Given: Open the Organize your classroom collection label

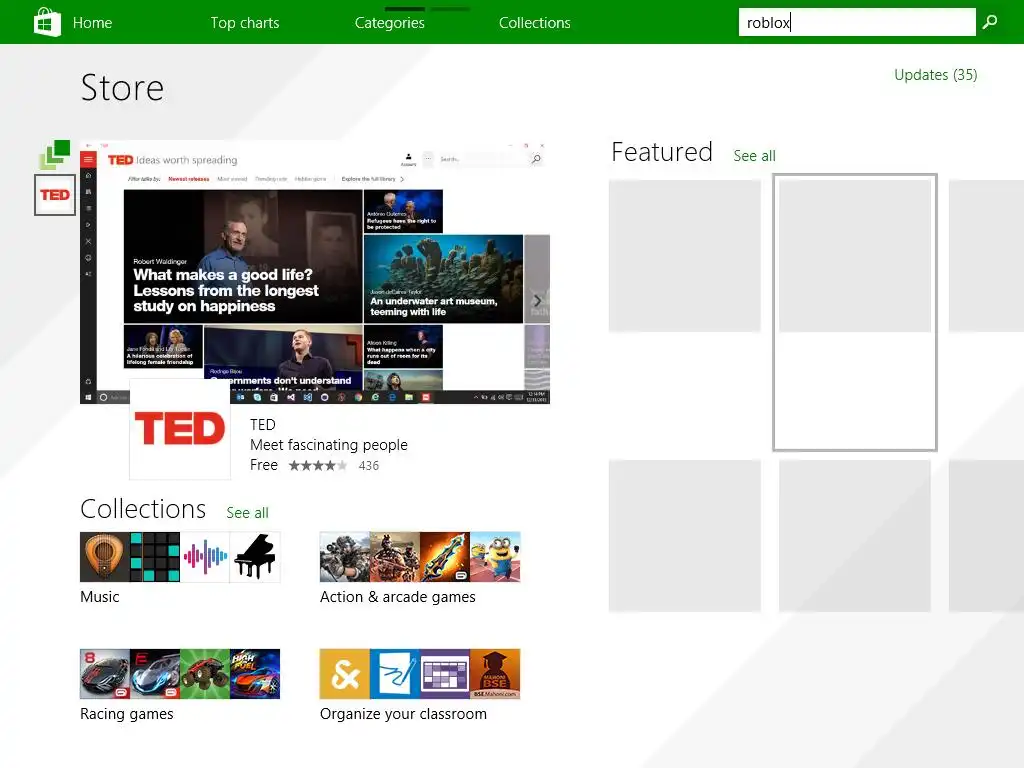Looking at the screenshot, I should 404,714.
